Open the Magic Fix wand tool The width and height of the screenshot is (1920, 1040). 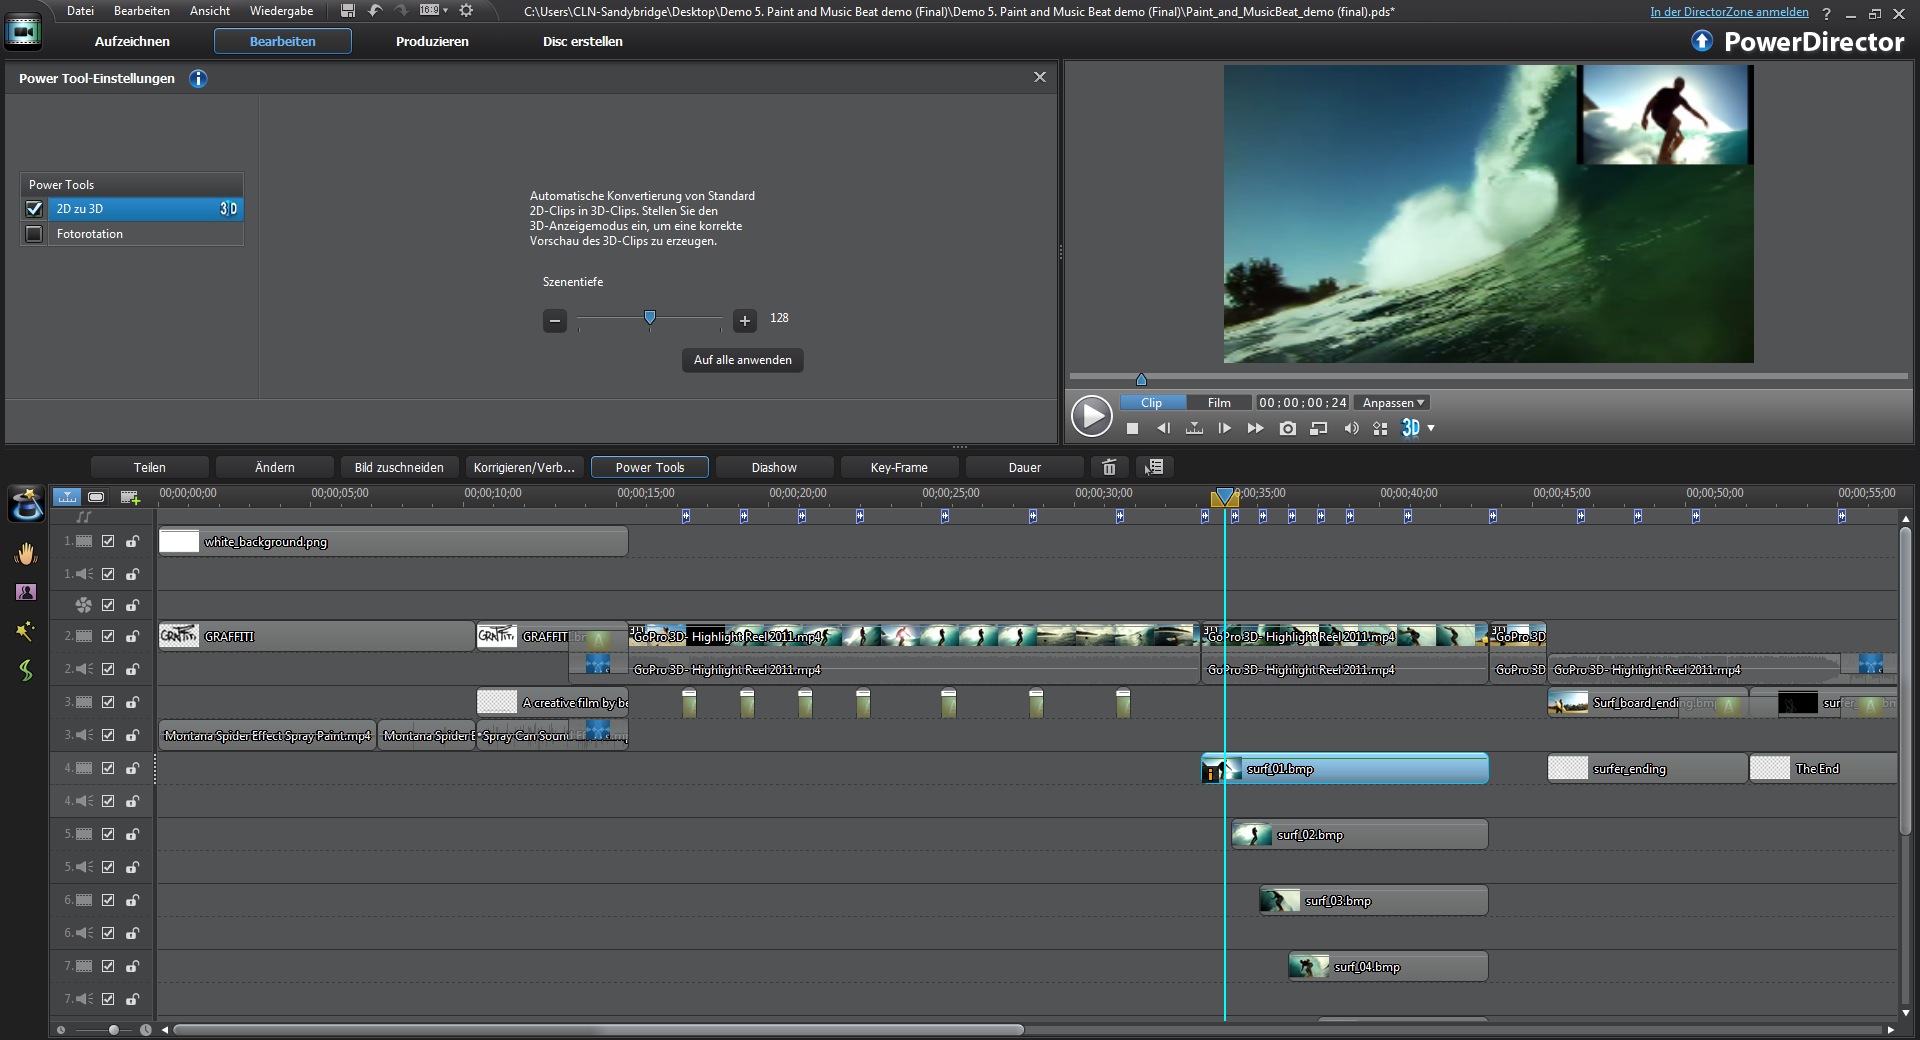click(x=26, y=631)
